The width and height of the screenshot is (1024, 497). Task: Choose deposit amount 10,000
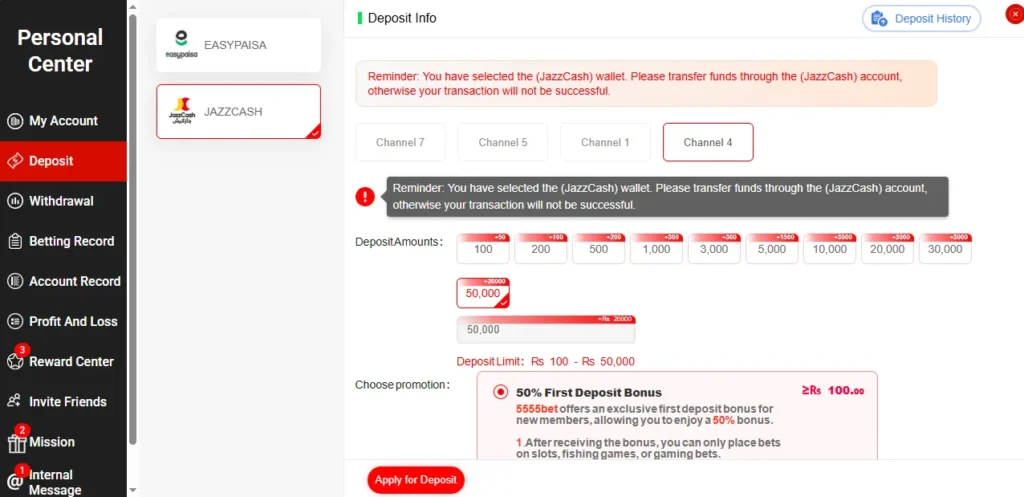point(829,249)
